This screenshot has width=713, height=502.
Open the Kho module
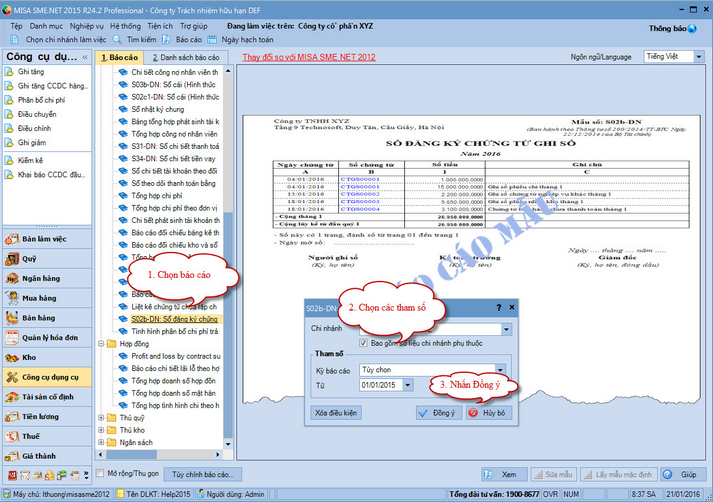[47, 357]
